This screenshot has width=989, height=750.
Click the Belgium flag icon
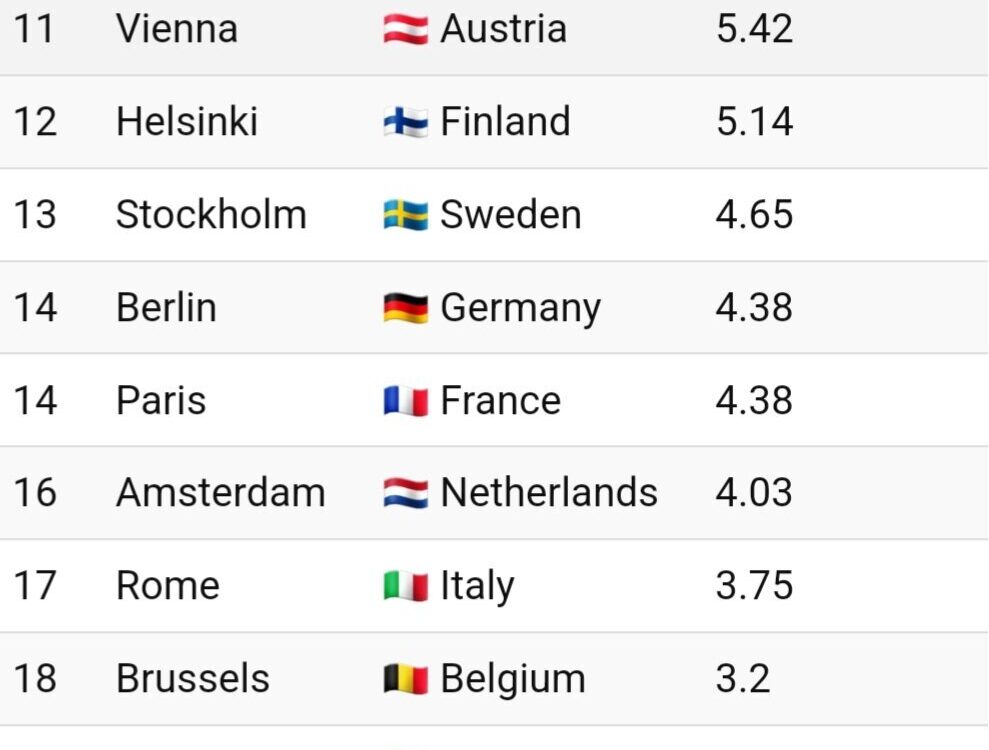(406, 679)
